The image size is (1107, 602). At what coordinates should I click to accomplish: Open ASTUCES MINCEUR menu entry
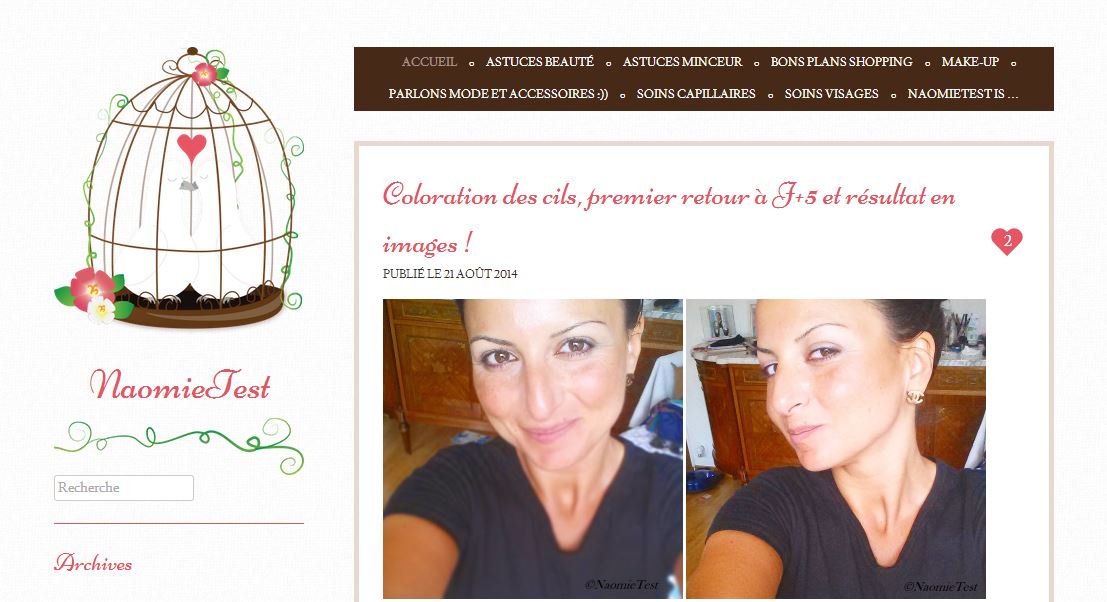click(682, 62)
